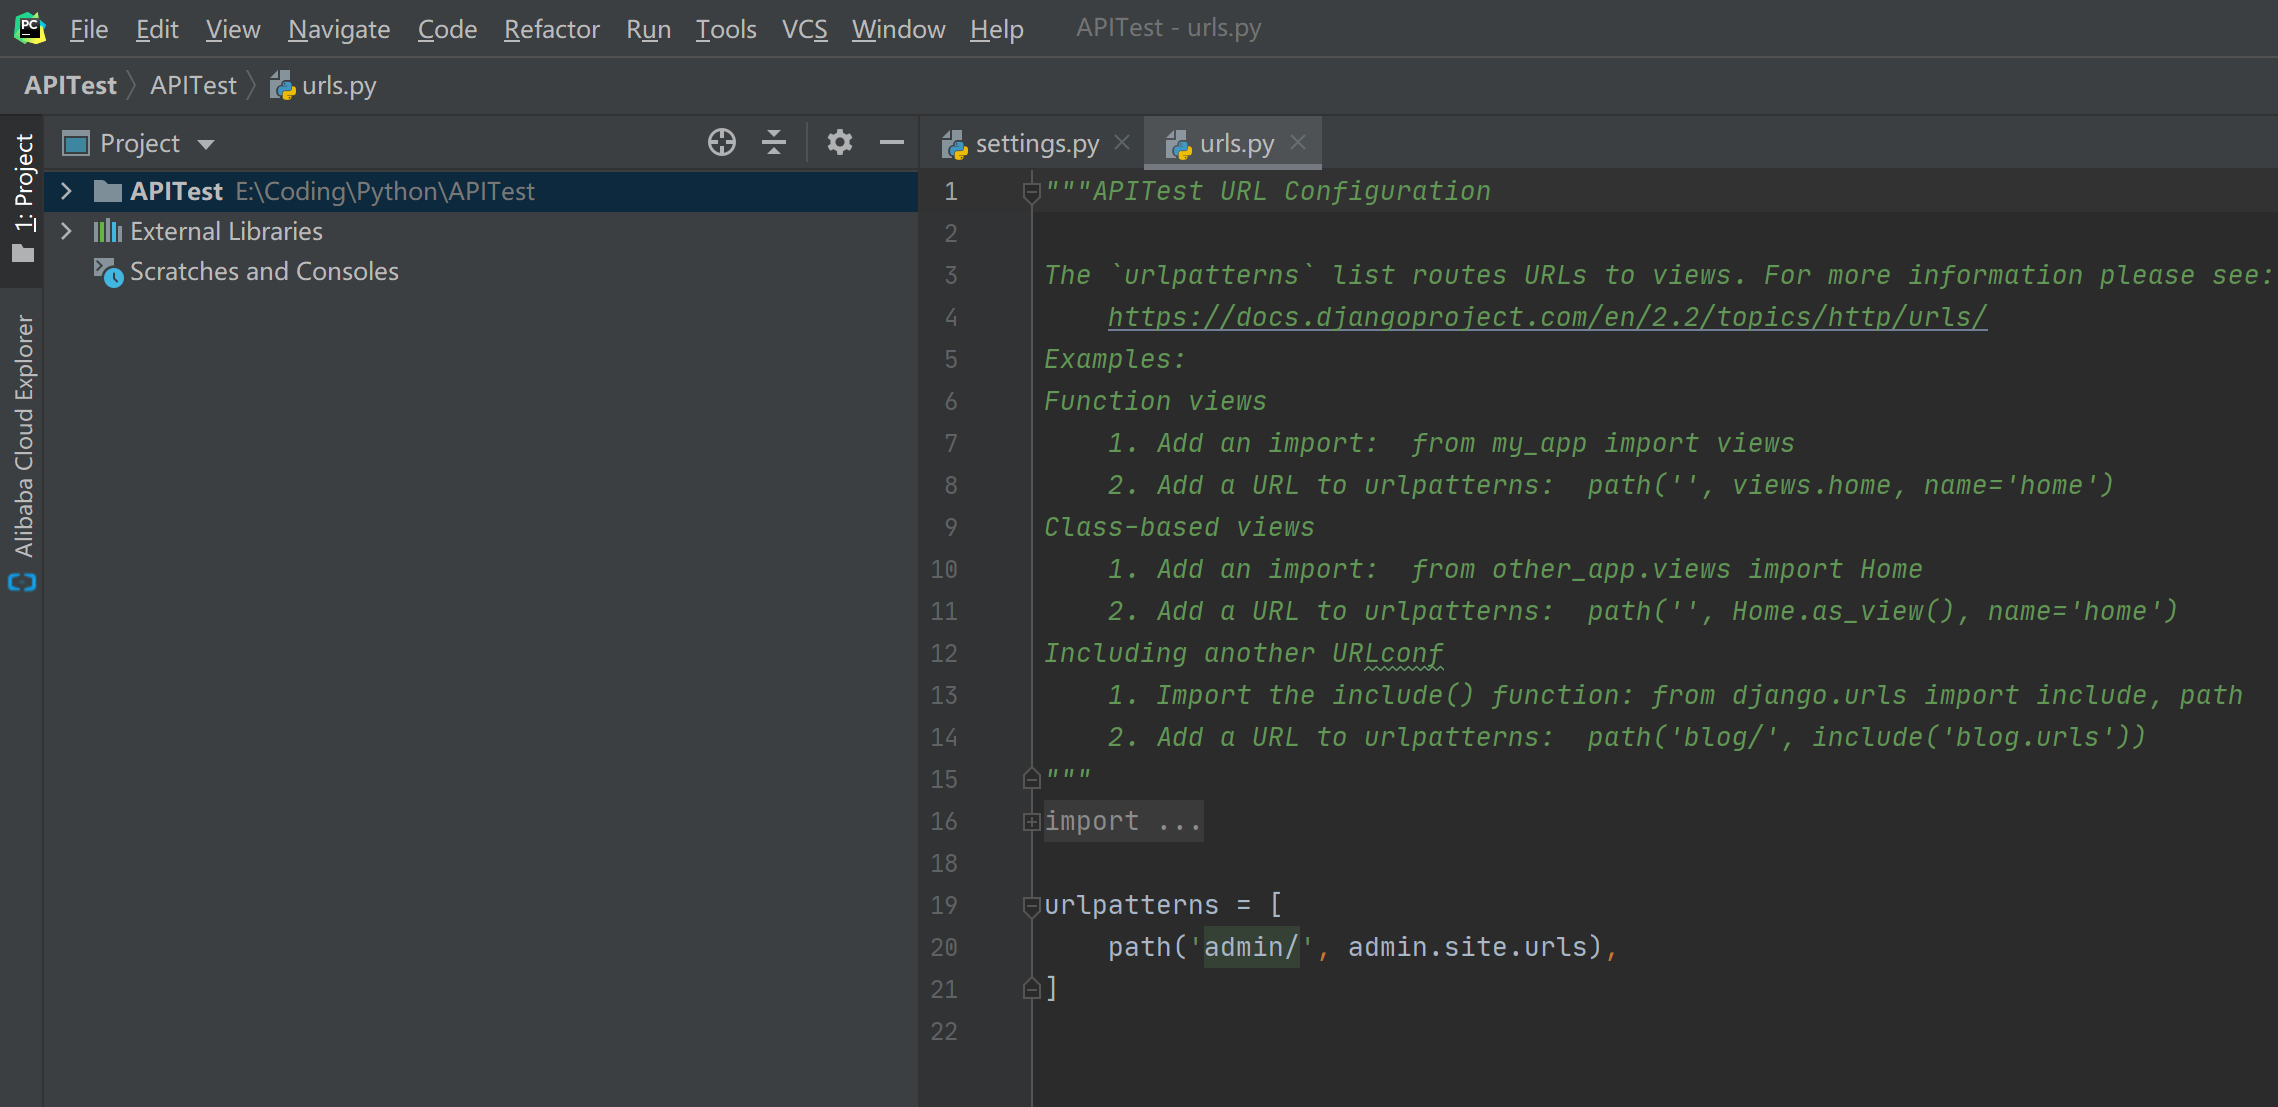This screenshot has width=2278, height=1107.
Task: Open the Project view dropdown
Action: point(206,144)
